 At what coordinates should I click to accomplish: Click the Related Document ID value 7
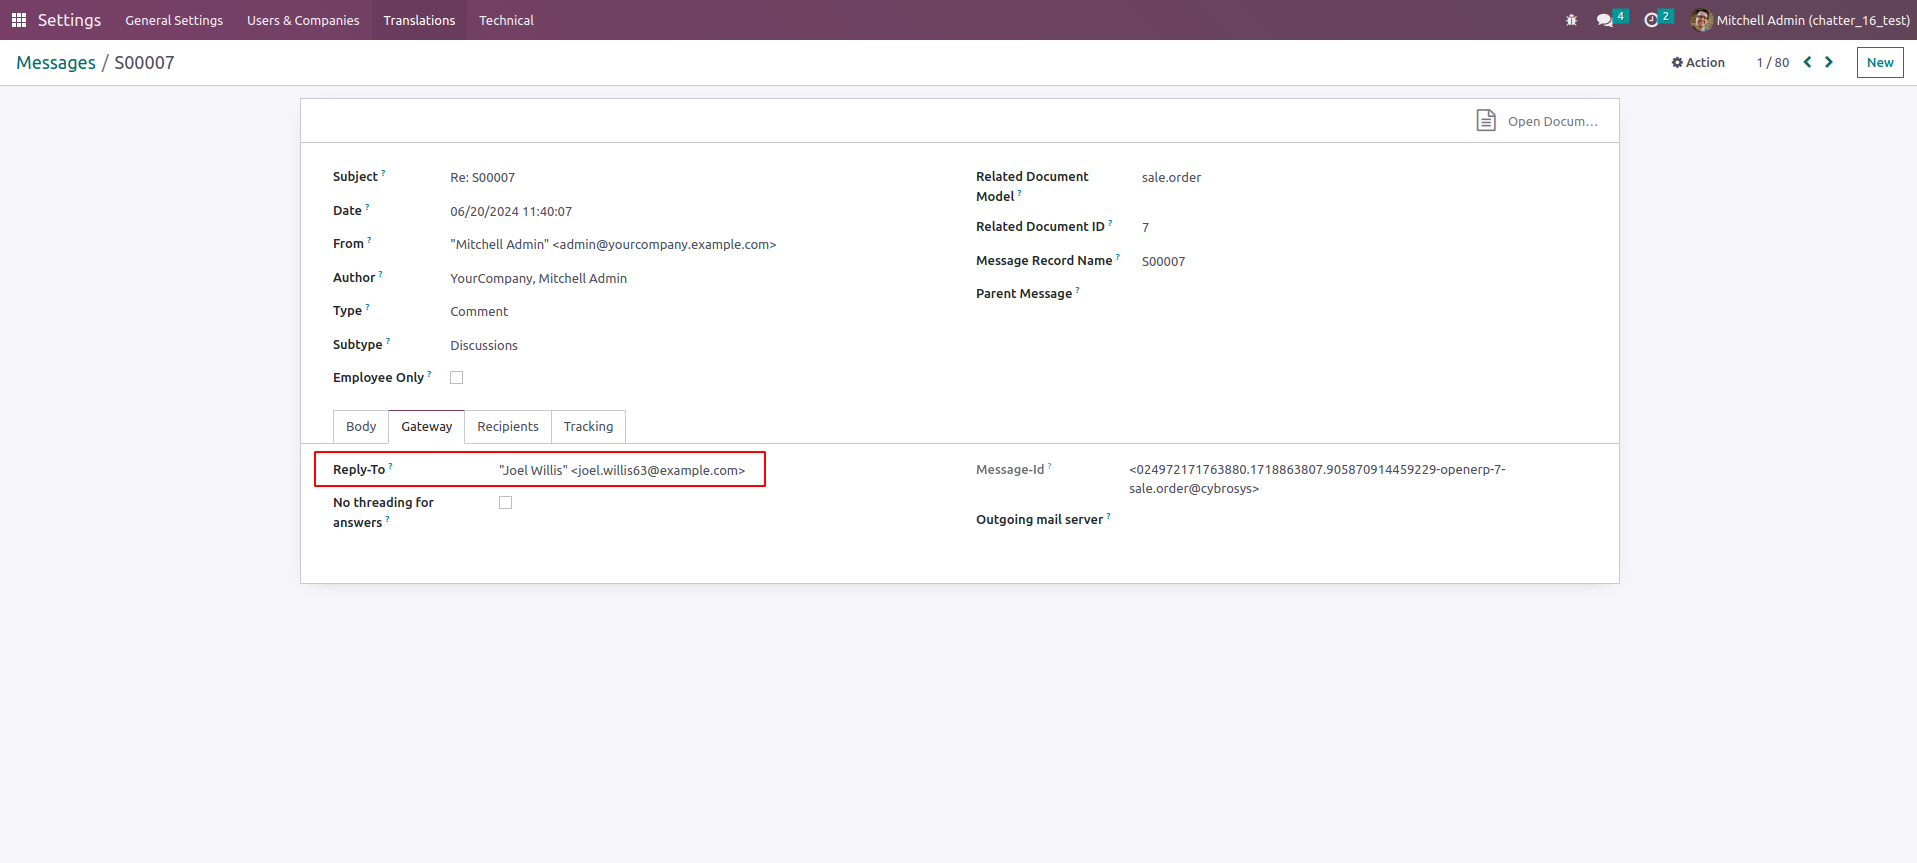click(x=1146, y=228)
